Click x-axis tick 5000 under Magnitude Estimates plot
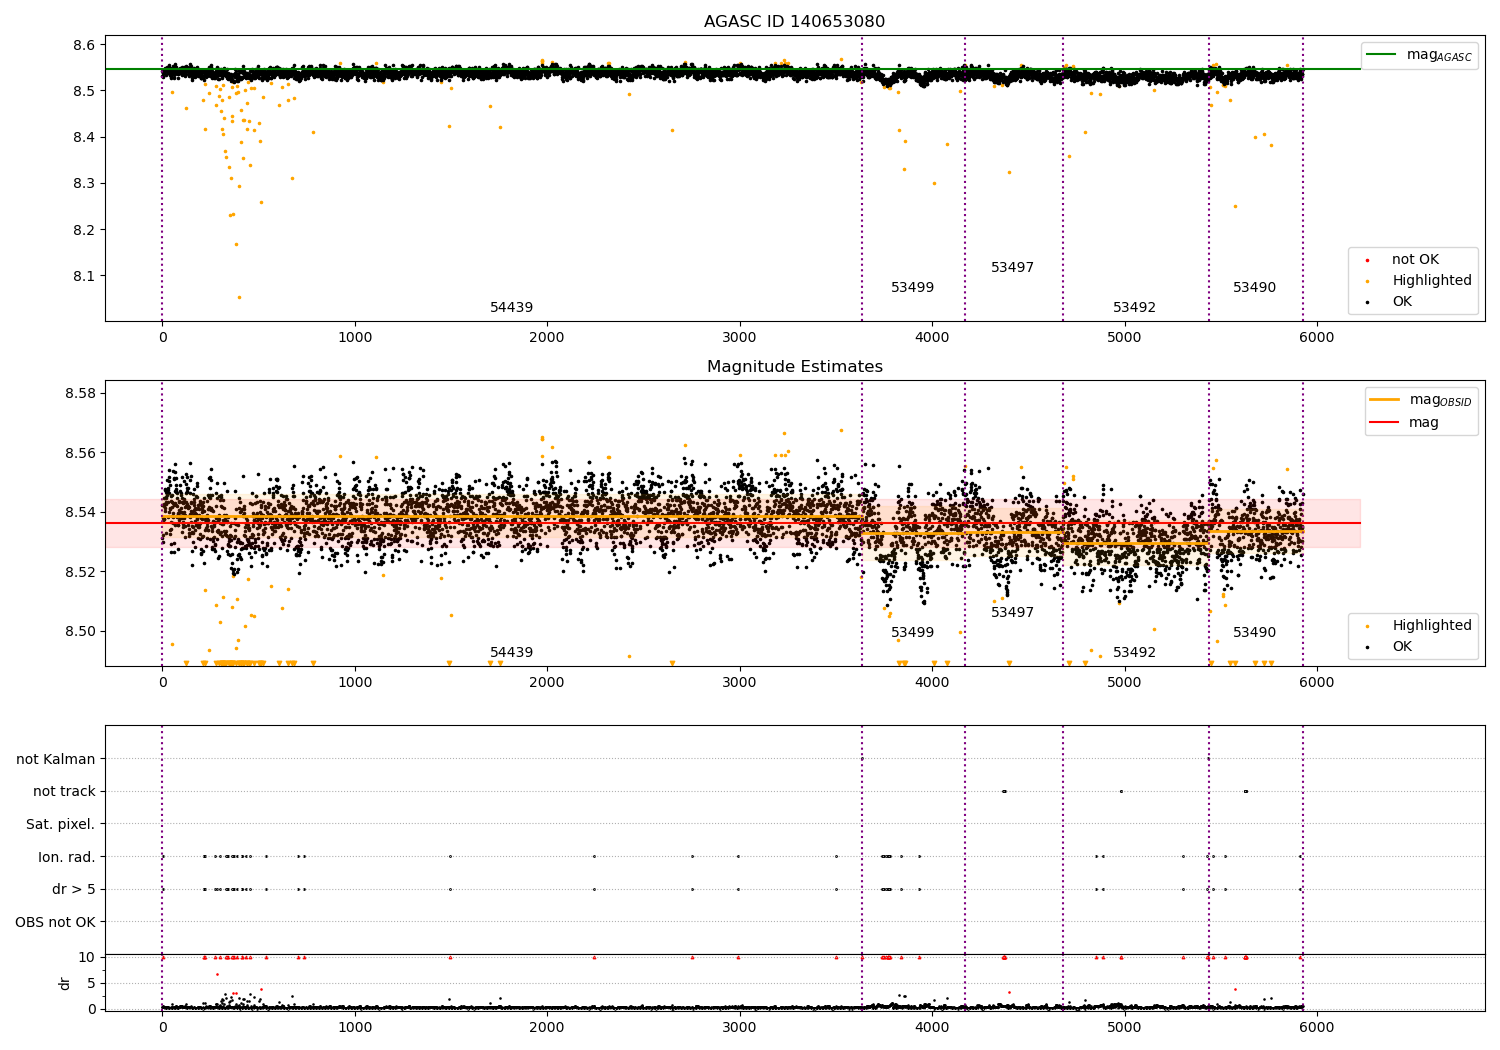 [x=1124, y=683]
